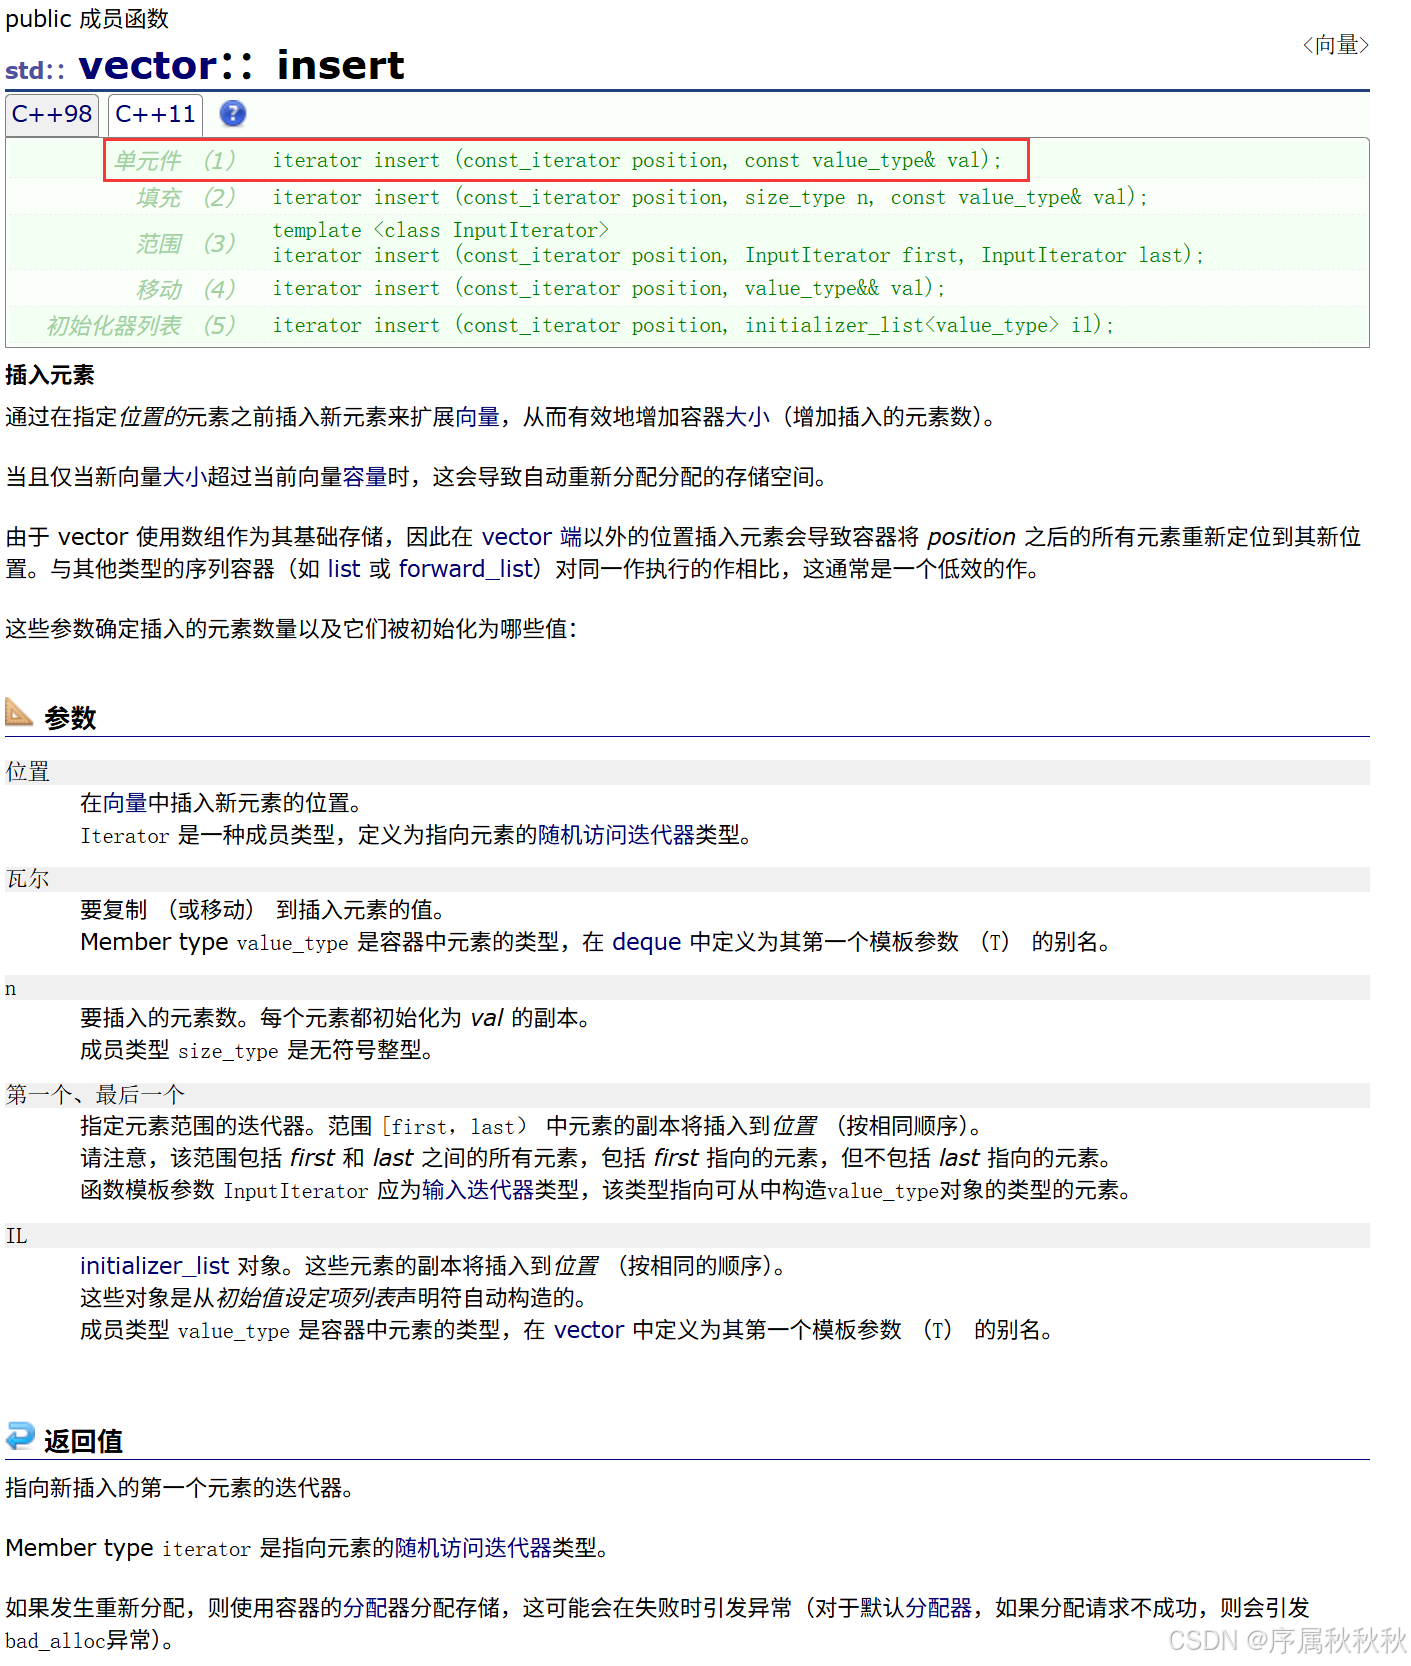Click the 位置 parameter name row
This screenshot has height=1666, width=1411.
pos(687,772)
